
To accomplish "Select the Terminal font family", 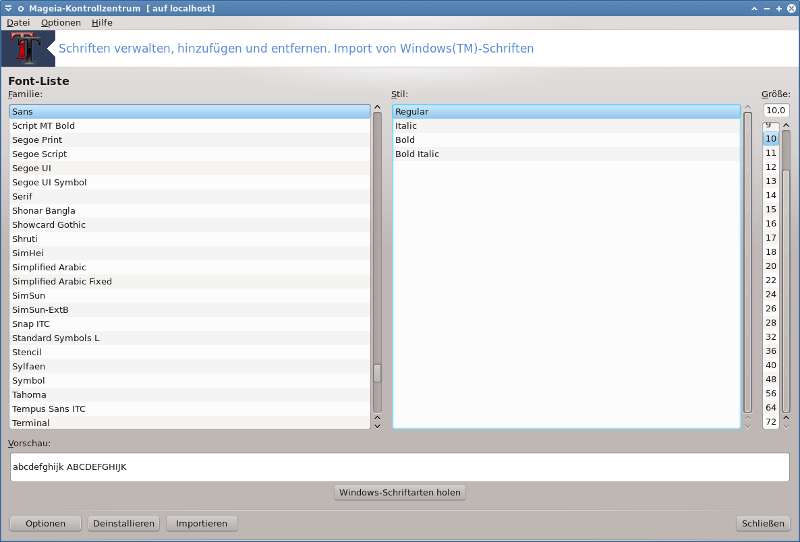I will point(190,423).
